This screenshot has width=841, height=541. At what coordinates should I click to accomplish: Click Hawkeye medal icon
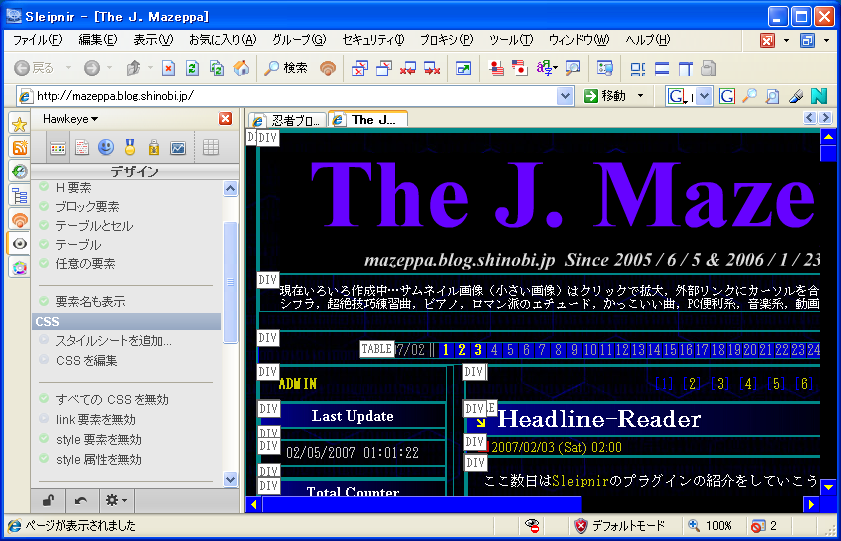pyautogui.click(x=130, y=147)
